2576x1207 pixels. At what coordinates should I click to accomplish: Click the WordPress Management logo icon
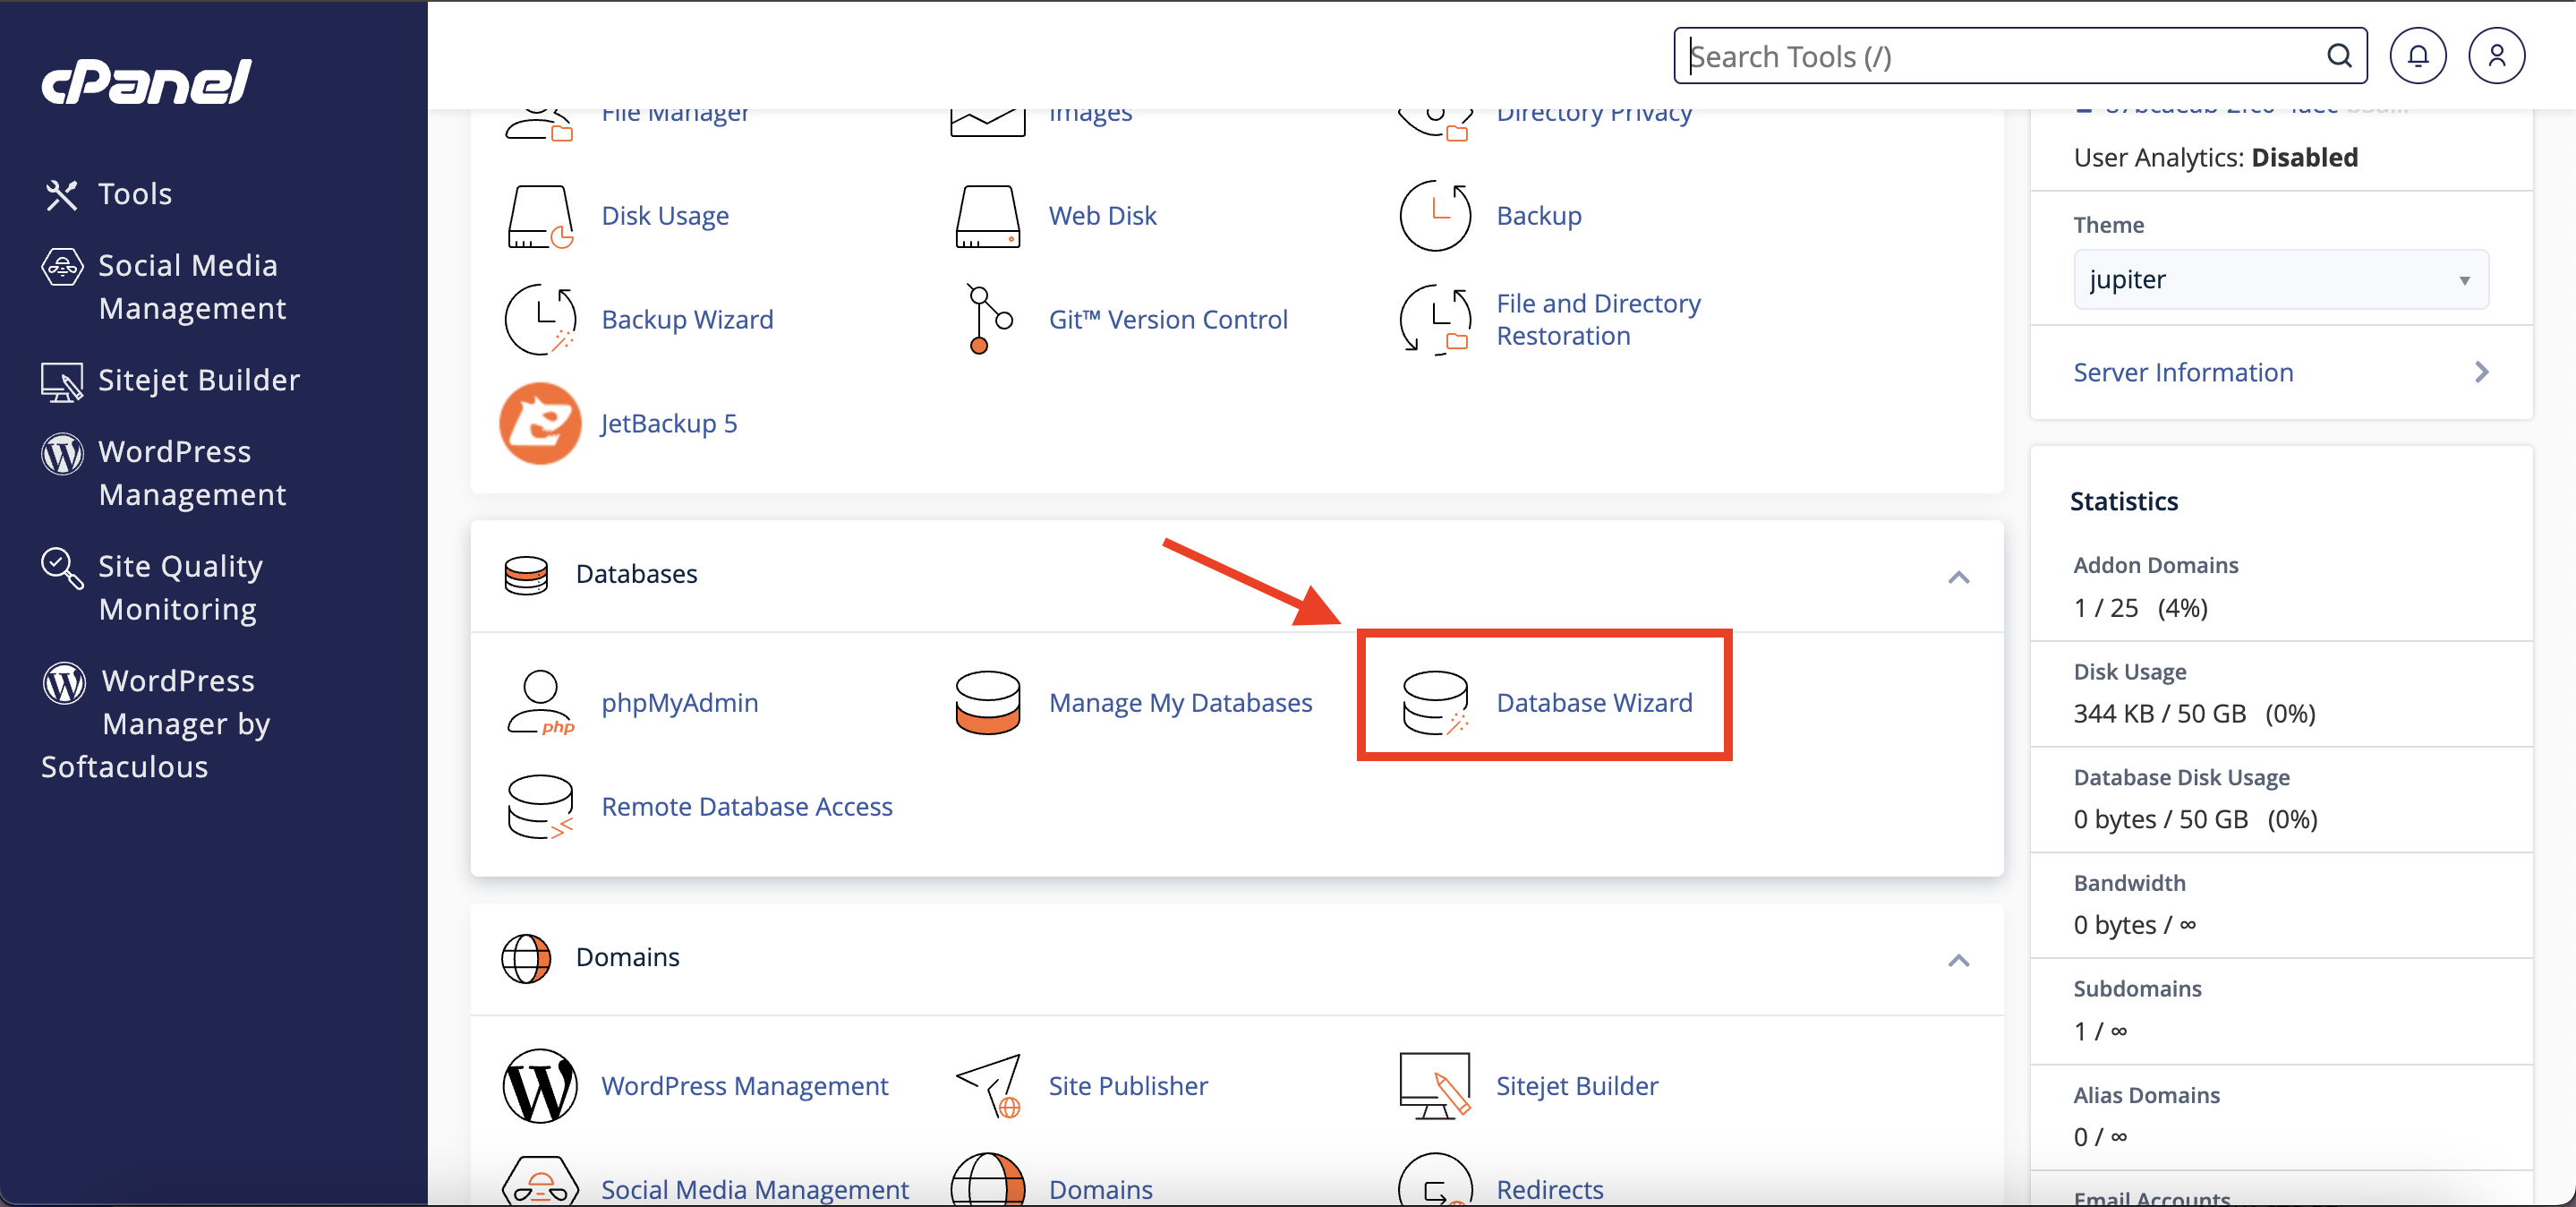pyautogui.click(x=541, y=1086)
